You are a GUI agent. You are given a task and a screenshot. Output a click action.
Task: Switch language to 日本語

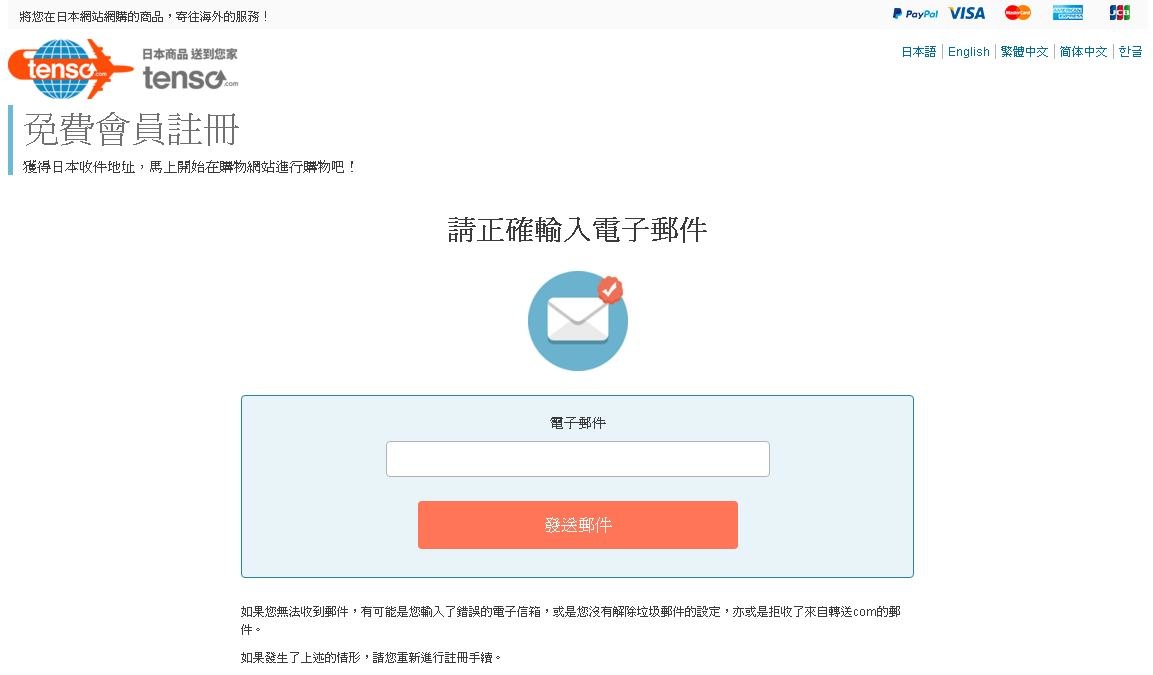click(918, 51)
